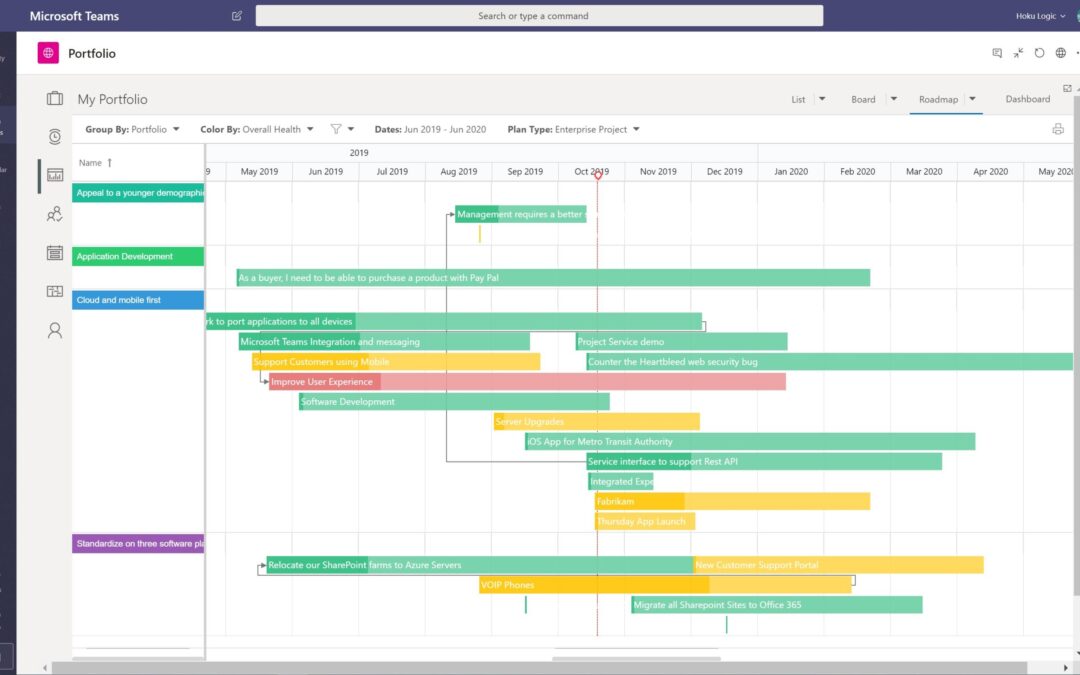
Task: Open the board layout sidebar icon
Action: click(x=54, y=291)
